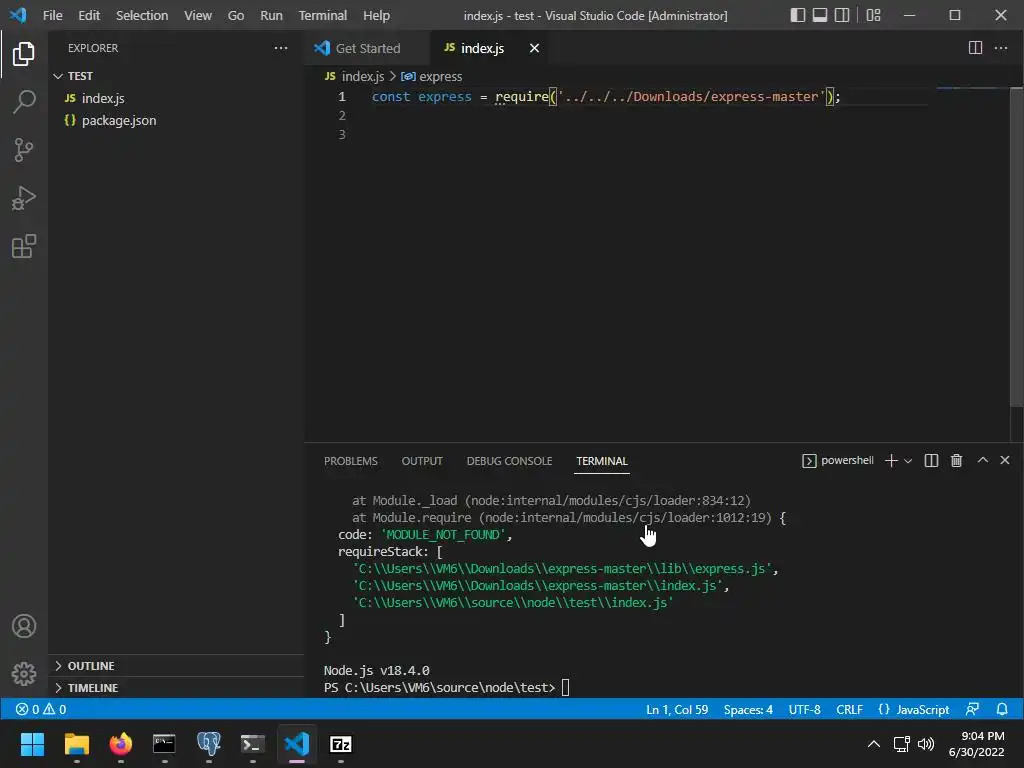Open the Accounts menu icon
1024x768 pixels.
click(x=24, y=626)
